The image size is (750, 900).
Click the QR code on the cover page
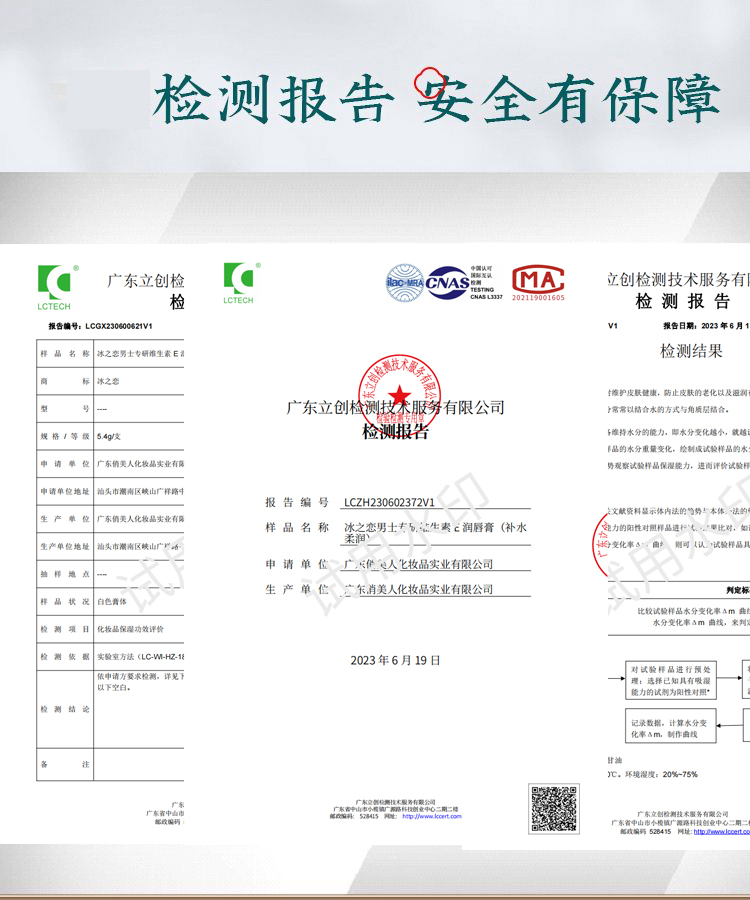pyautogui.click(x=554, y=809)
